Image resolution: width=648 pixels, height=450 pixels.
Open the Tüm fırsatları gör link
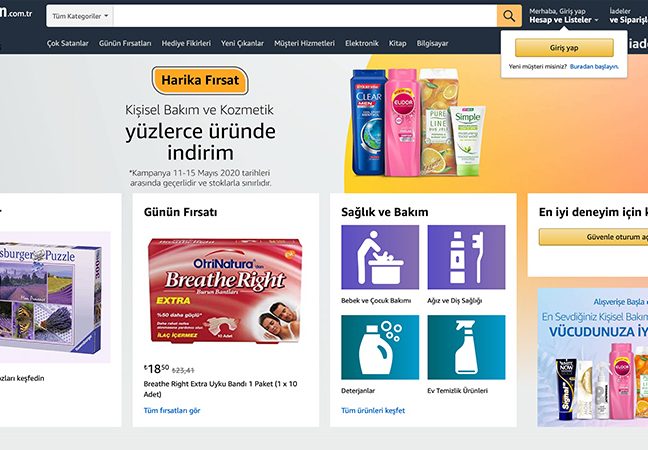[x=172, y=410]
